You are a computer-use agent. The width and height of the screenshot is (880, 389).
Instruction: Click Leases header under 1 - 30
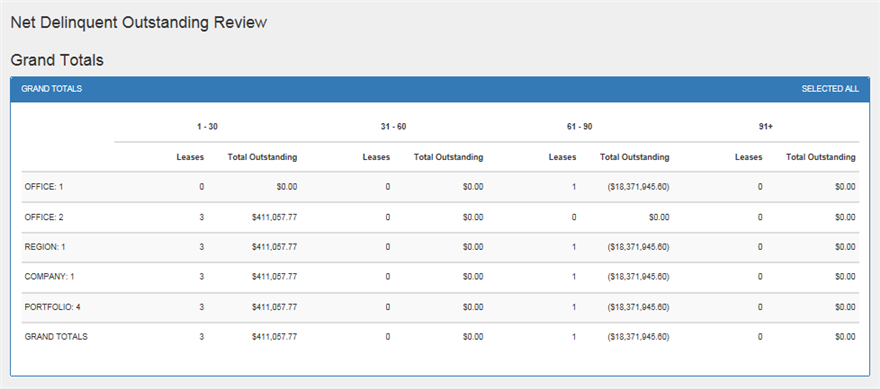190,157
